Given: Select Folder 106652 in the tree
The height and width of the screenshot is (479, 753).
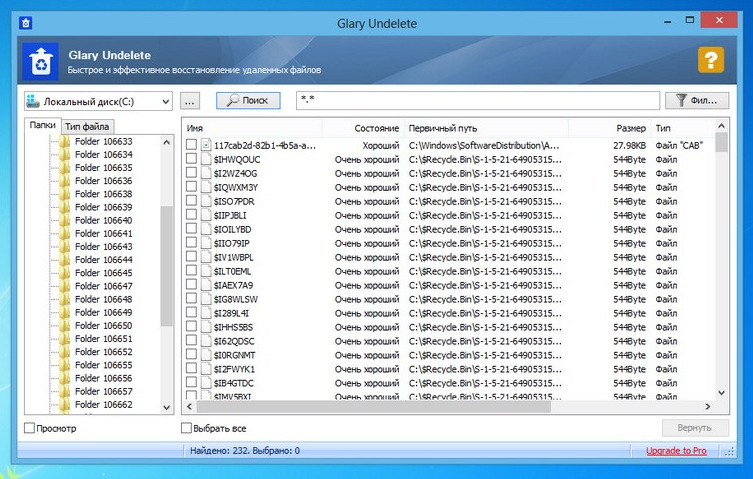Looking at the screenshot, I should click(103, 352).
